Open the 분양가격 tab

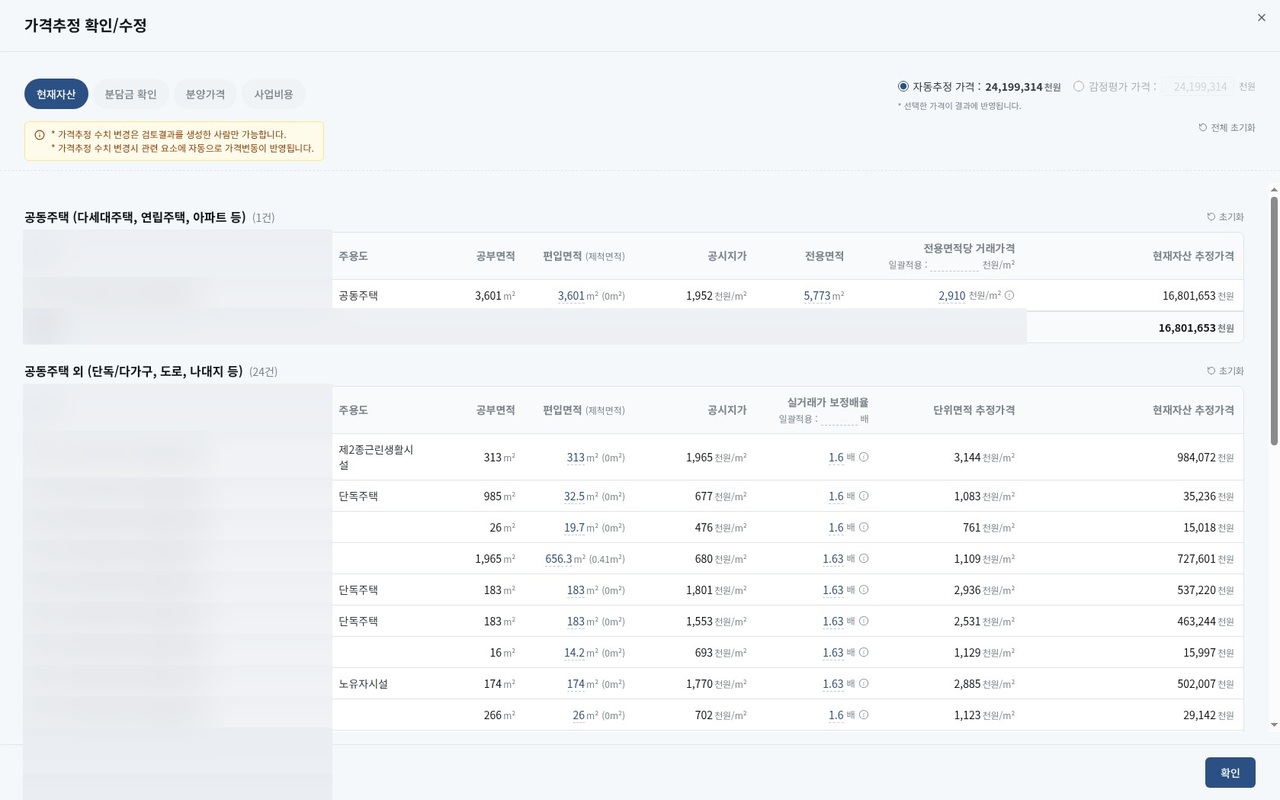[x=205, y=94]
